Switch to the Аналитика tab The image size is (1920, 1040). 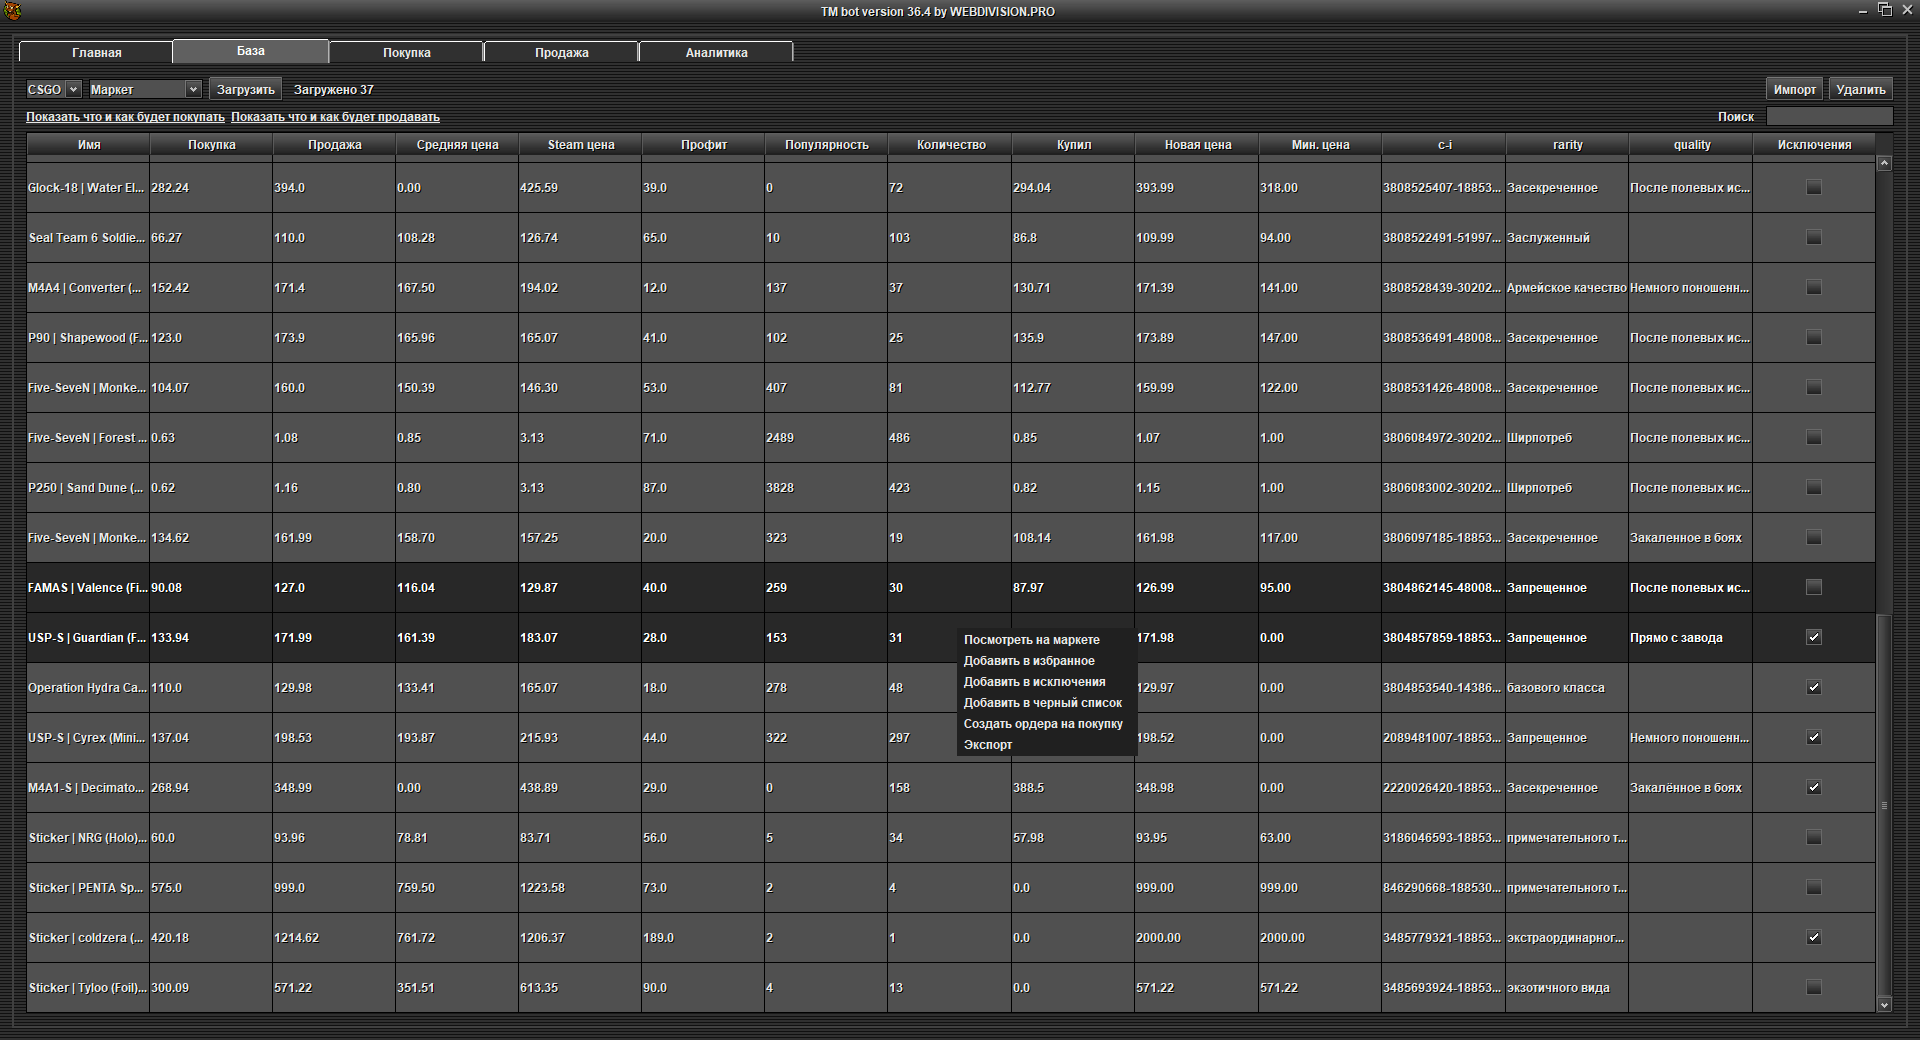(x=716, y=52)
